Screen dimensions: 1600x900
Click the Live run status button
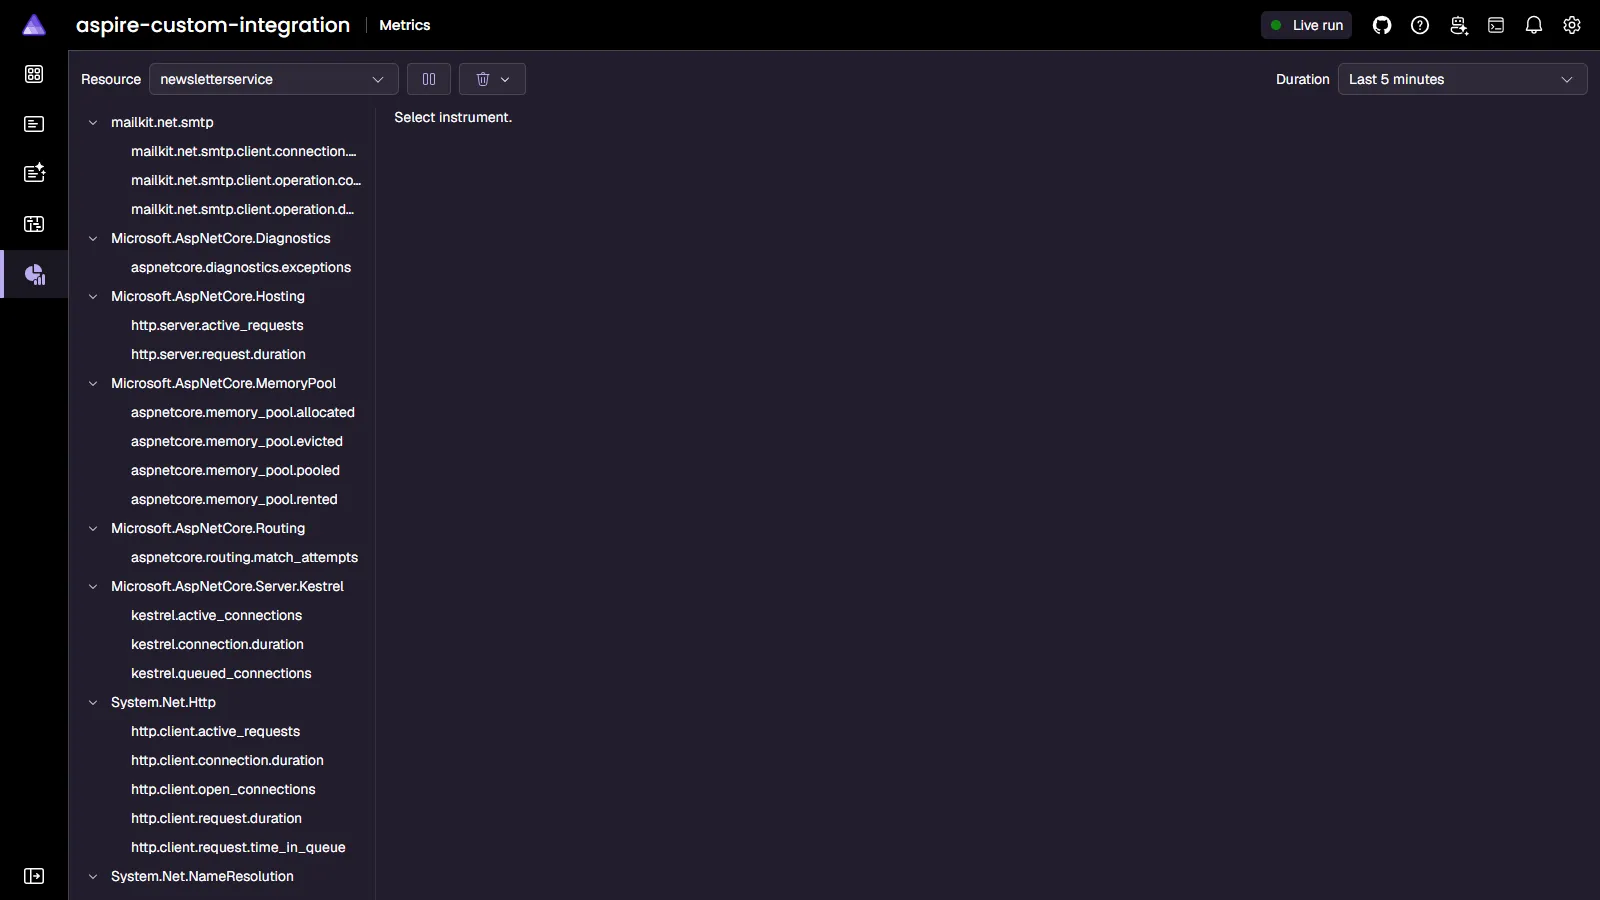click(1306, 25)
